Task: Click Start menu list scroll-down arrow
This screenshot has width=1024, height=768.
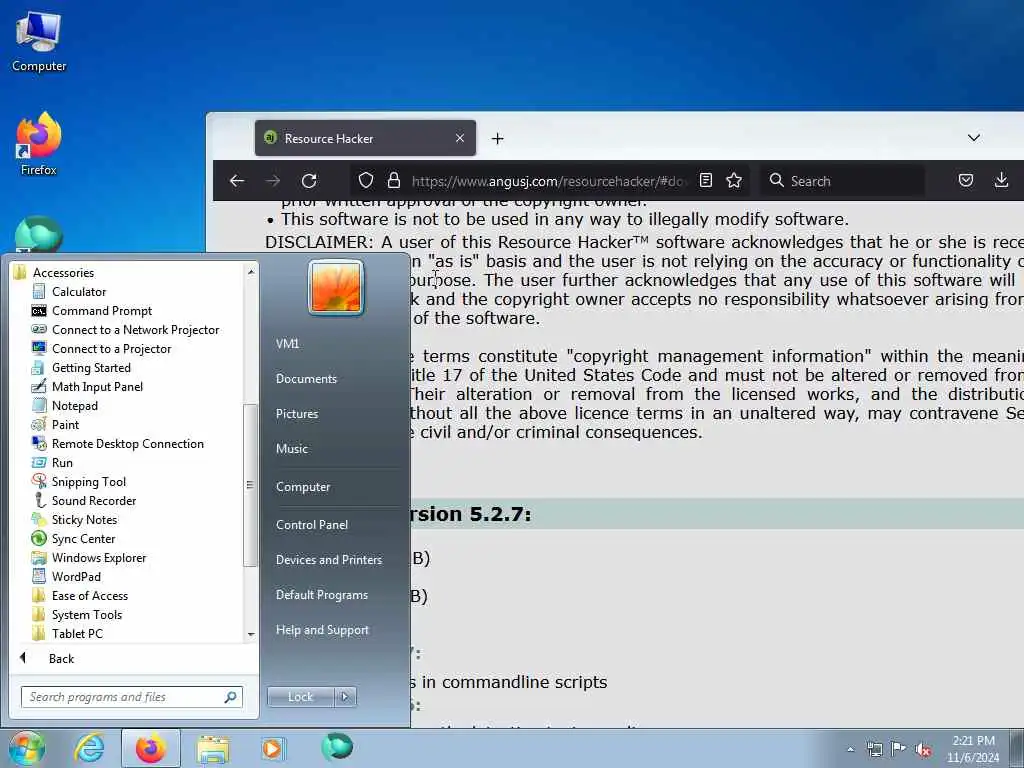Action: click(251, 634)
